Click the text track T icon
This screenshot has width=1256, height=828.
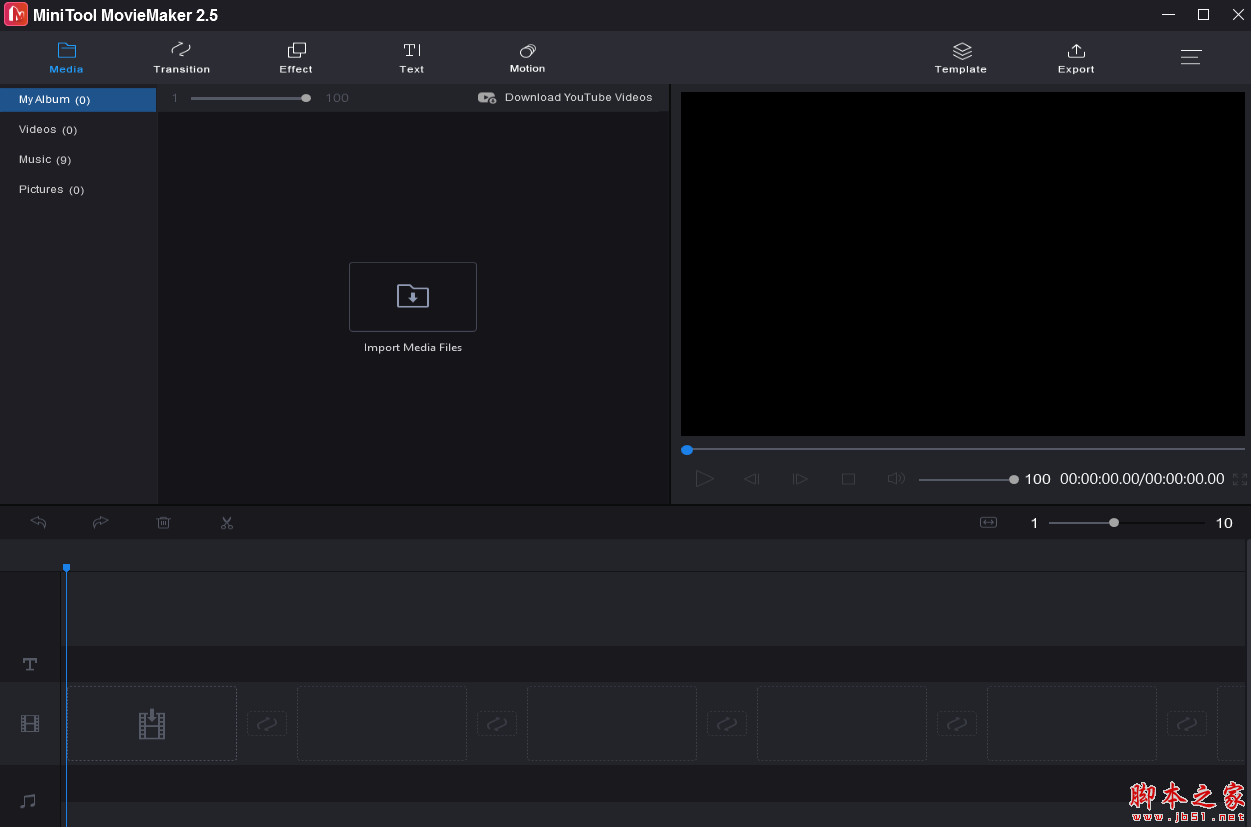click(x=30, y=664)
